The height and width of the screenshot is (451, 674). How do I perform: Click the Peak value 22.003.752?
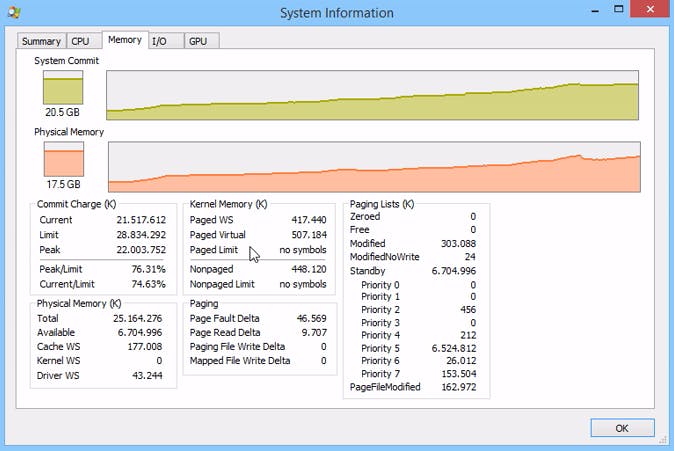(x=141, y=250)
